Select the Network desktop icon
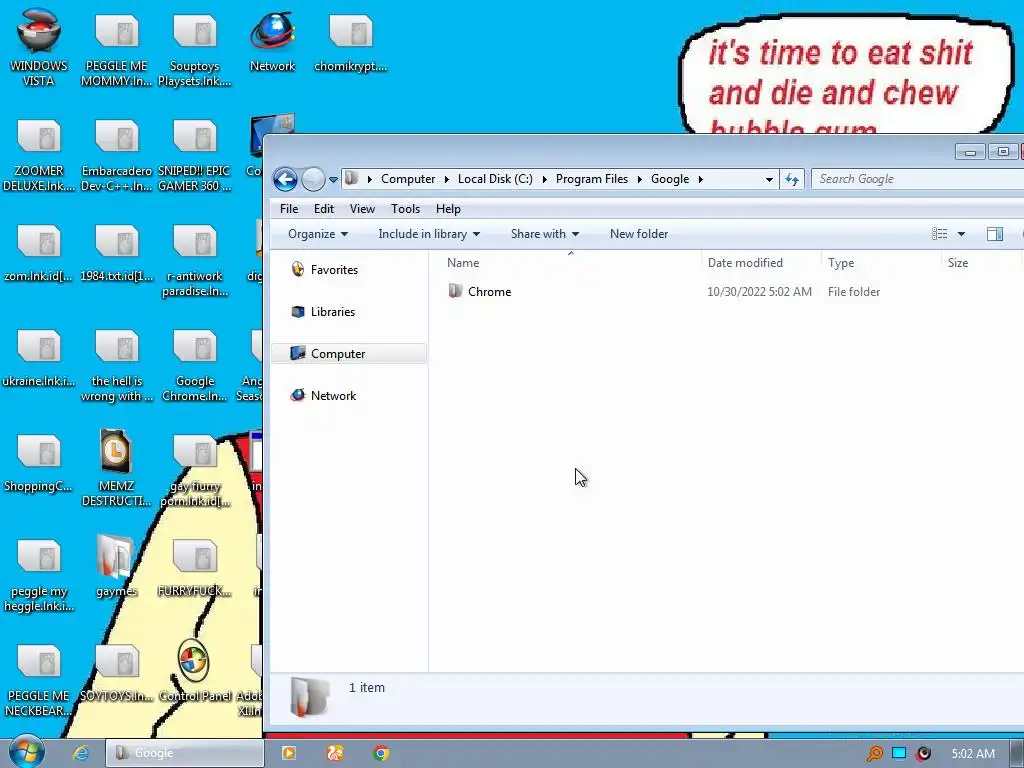Screen dimensions: 1024x768 [x=272, y=40]
